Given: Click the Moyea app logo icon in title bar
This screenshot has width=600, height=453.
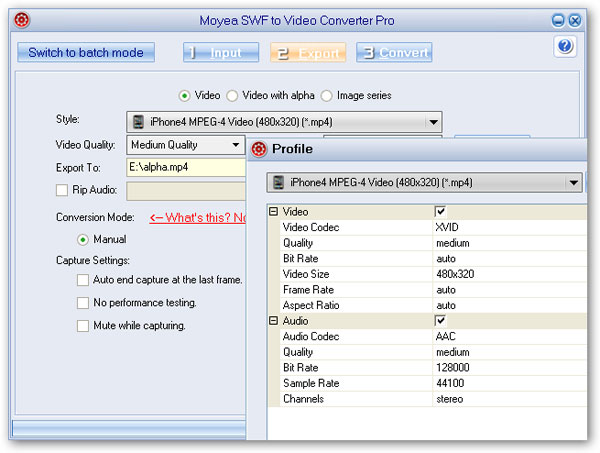Looking at the screenshot, I should 22,20.
